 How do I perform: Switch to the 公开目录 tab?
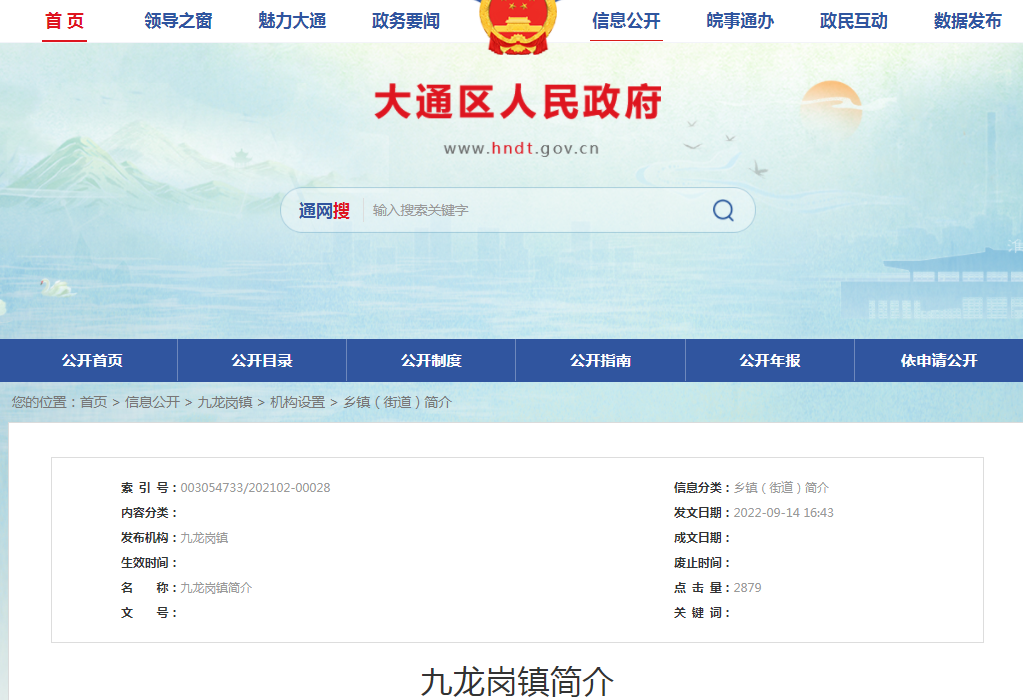[262, 361]
